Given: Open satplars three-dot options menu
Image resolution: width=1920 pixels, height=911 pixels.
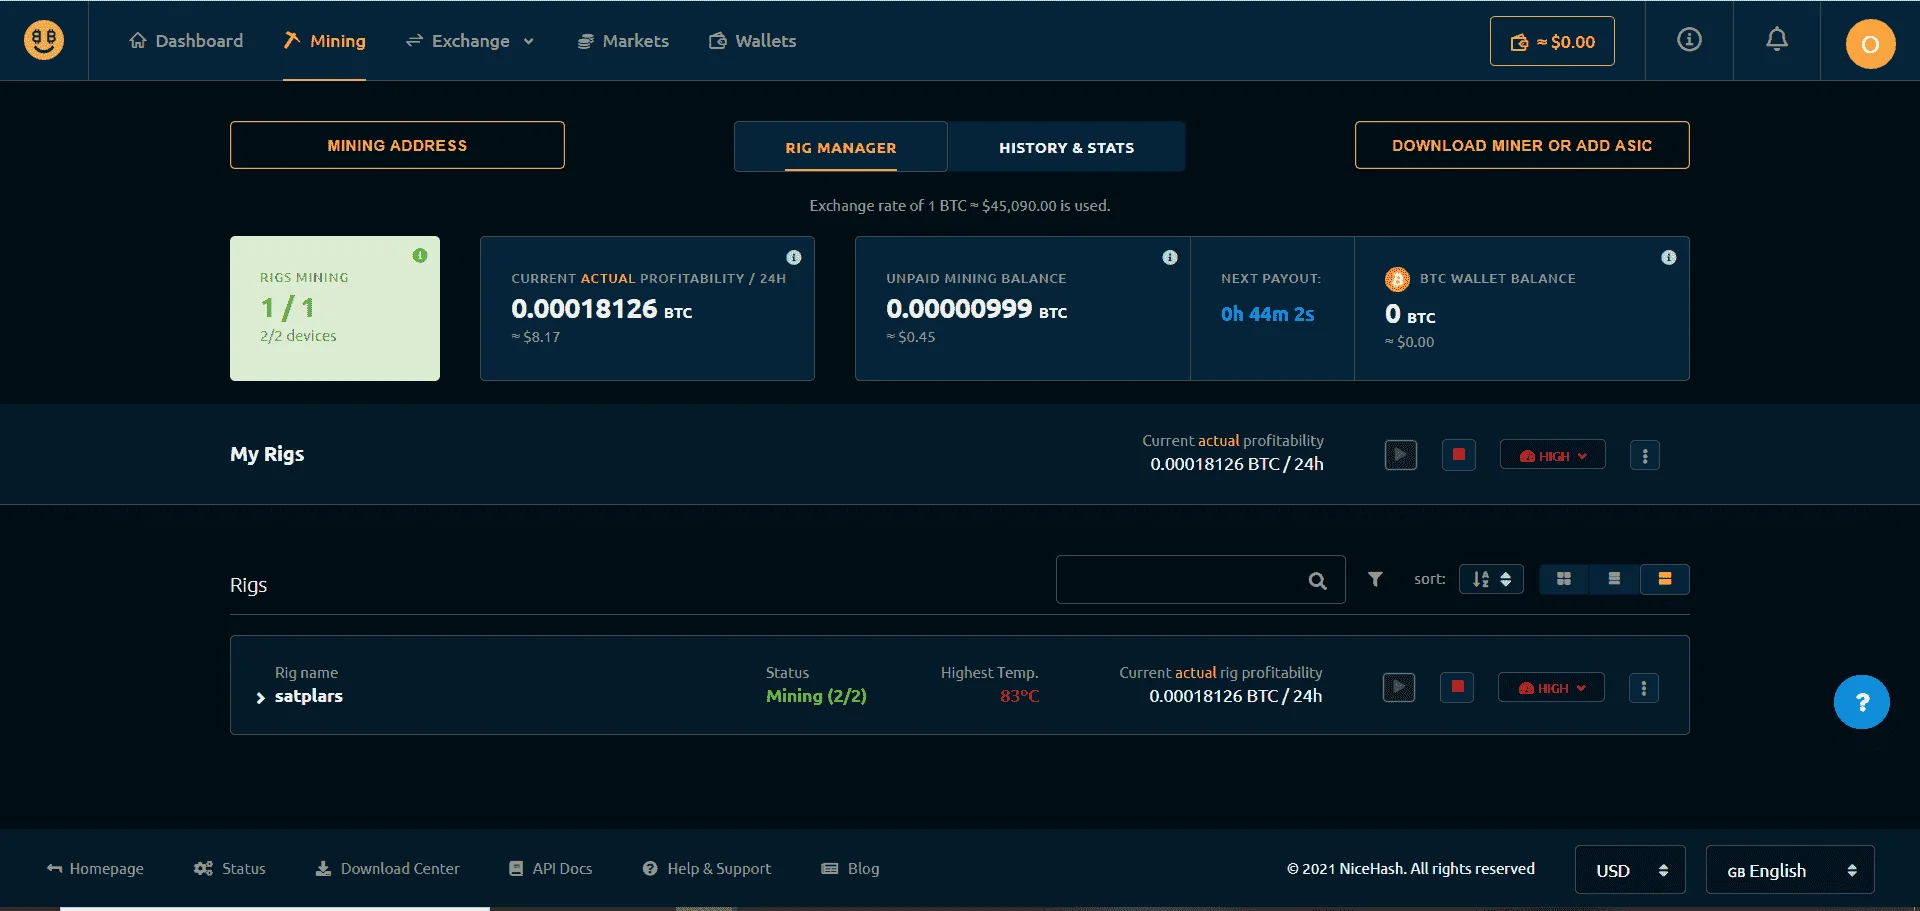Looking at the screenshot, I should 1644,687.
